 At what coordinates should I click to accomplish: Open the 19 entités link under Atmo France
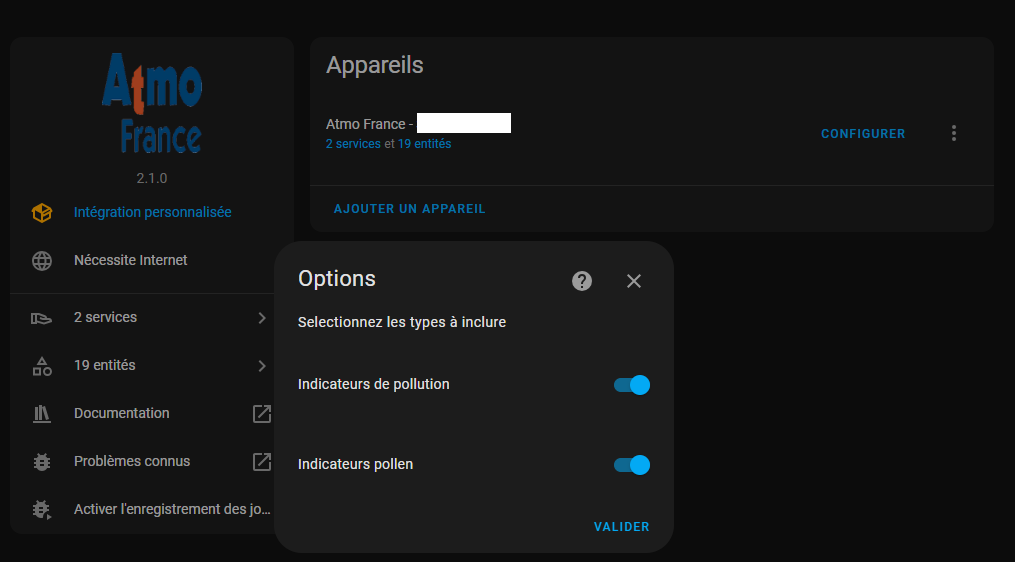(x=424, y=144)
